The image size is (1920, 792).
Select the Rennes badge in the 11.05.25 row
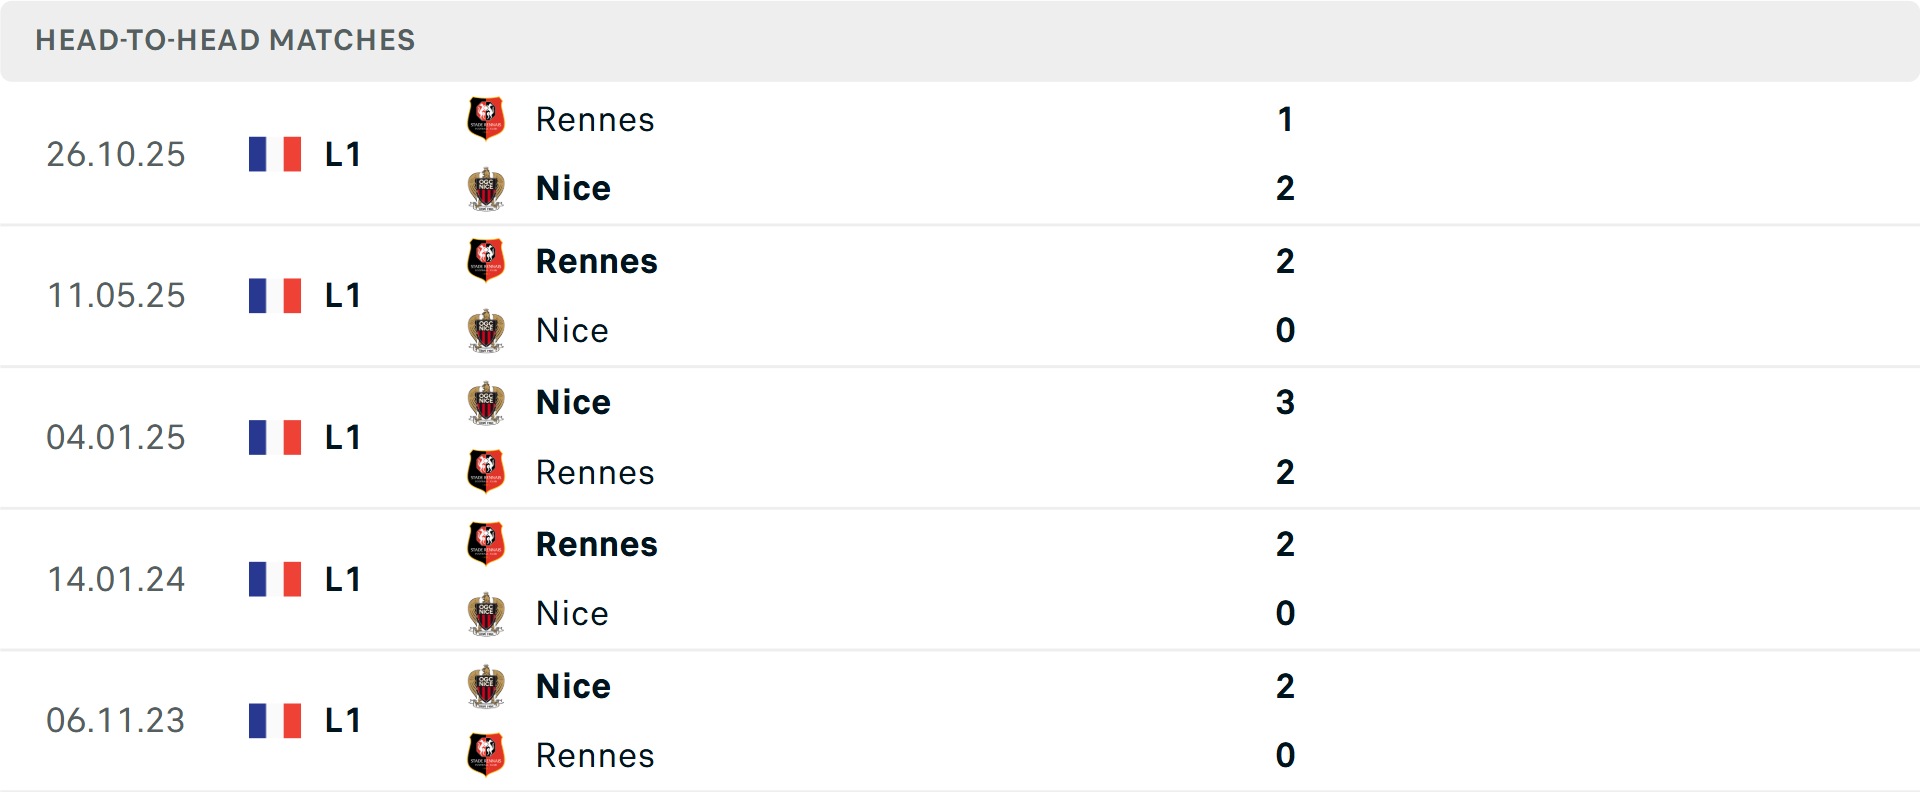coord(486,260)
